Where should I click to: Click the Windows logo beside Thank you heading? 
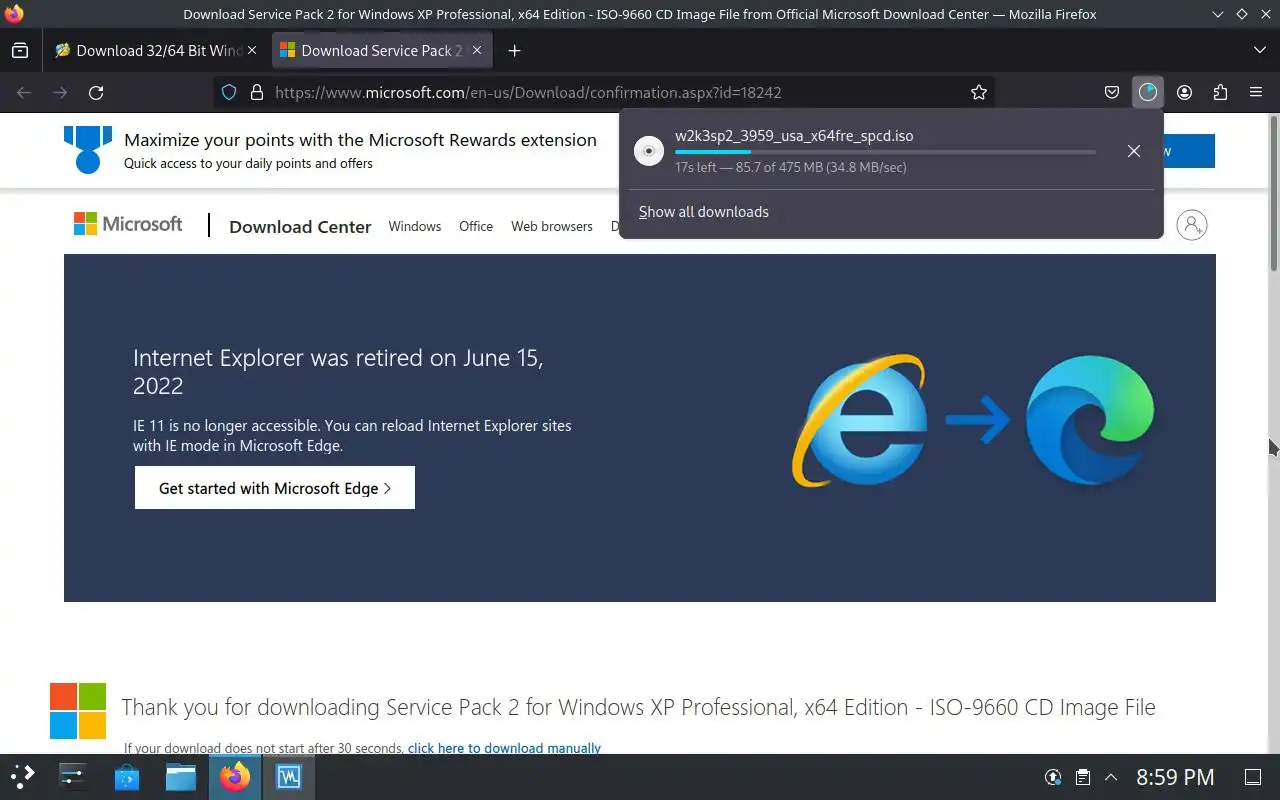pos(78,711)
